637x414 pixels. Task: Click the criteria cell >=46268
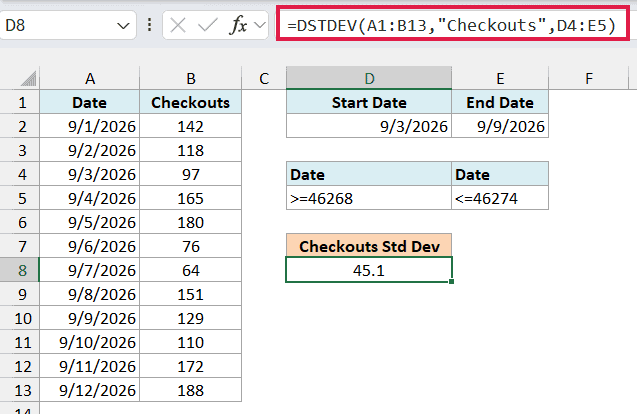click(369, 198)
